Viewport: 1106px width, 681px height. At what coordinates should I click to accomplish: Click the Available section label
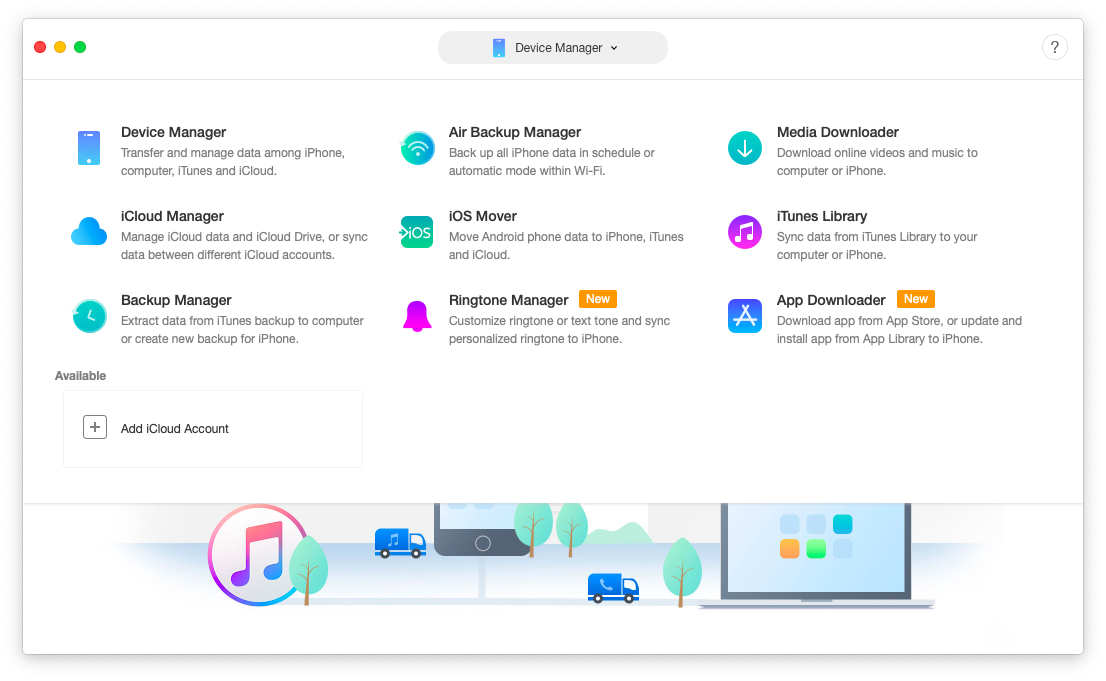pos(80,375)
